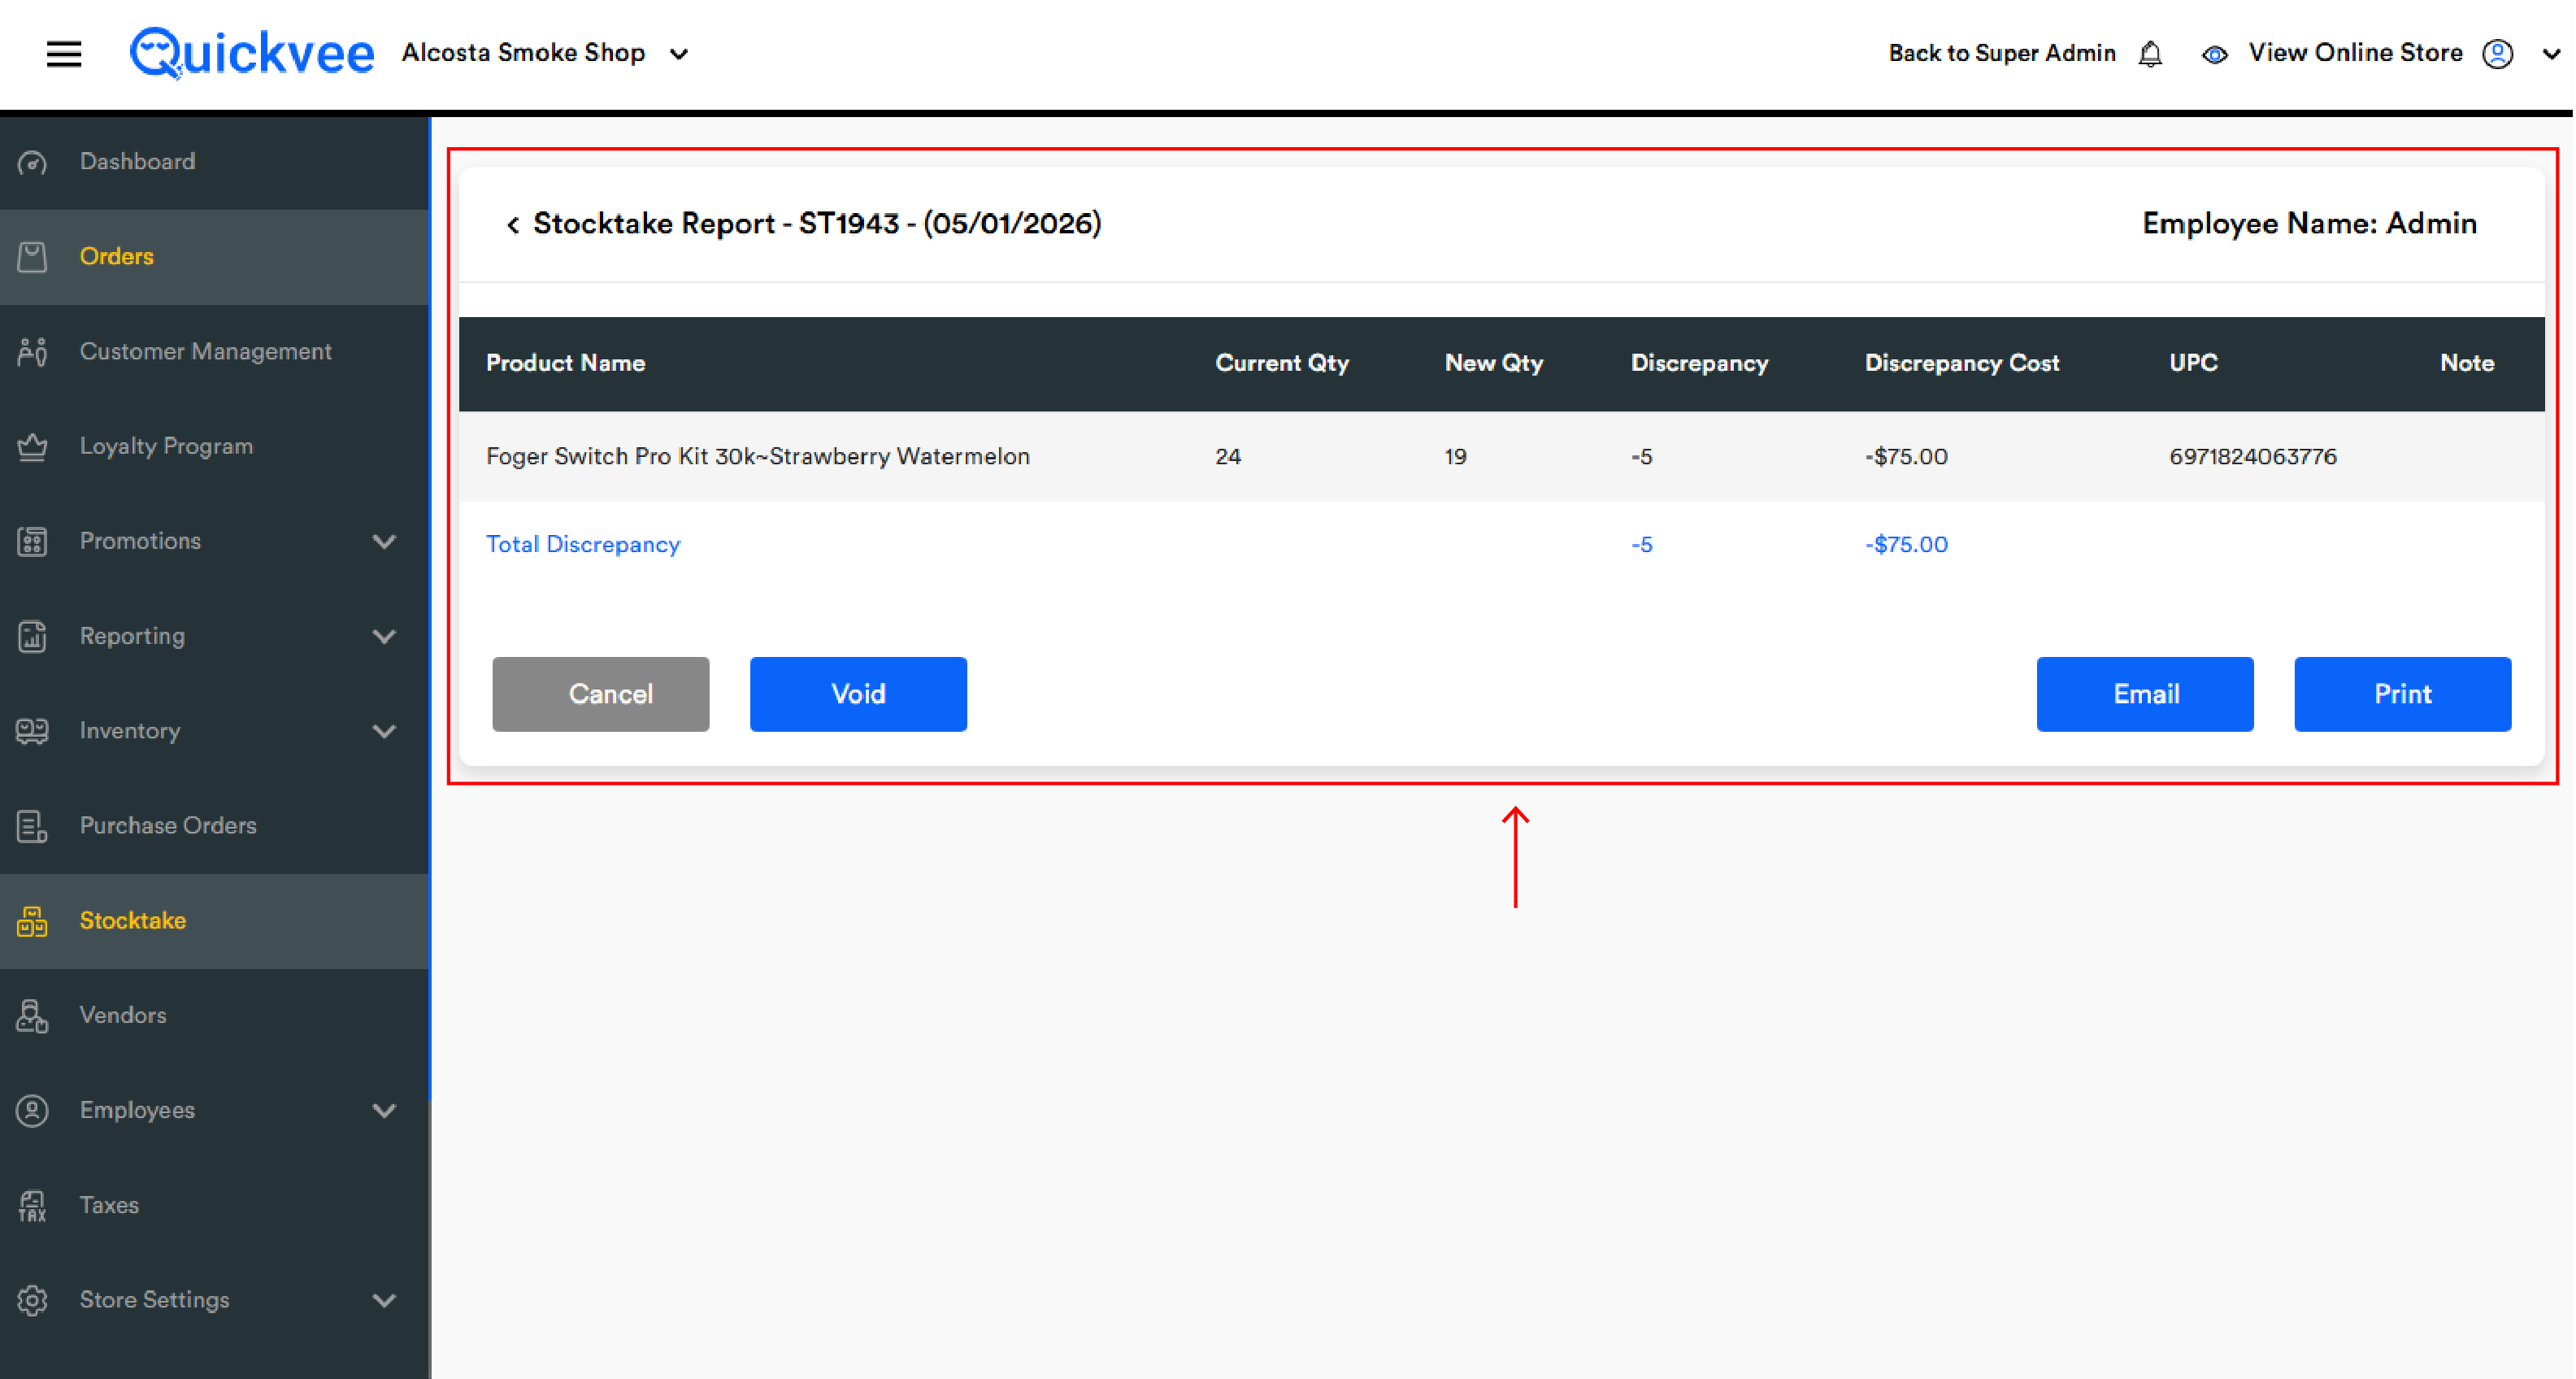This screenshot has height=1379, width=2576.
Task: Click the UPC column header
Action: [x=2193, y=363]
